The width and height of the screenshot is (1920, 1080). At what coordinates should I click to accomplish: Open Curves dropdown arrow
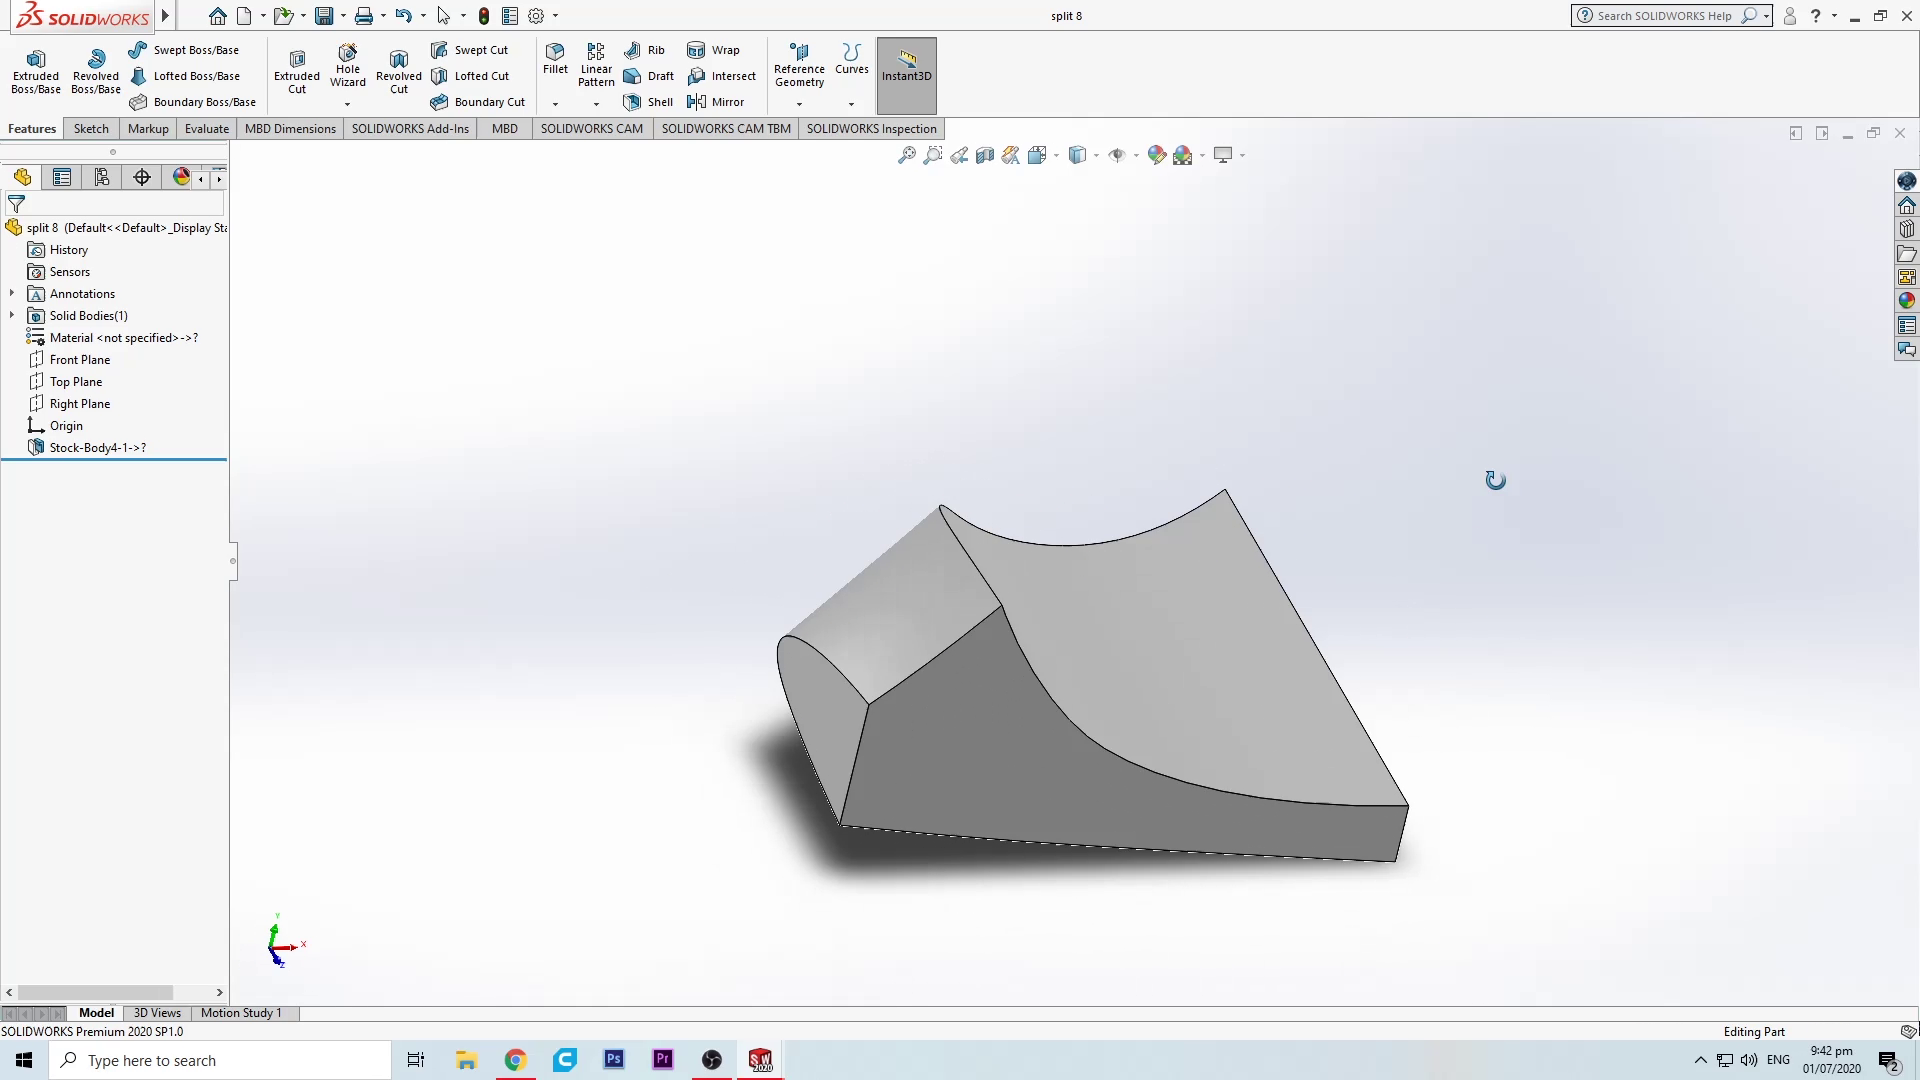pos(852,104)
